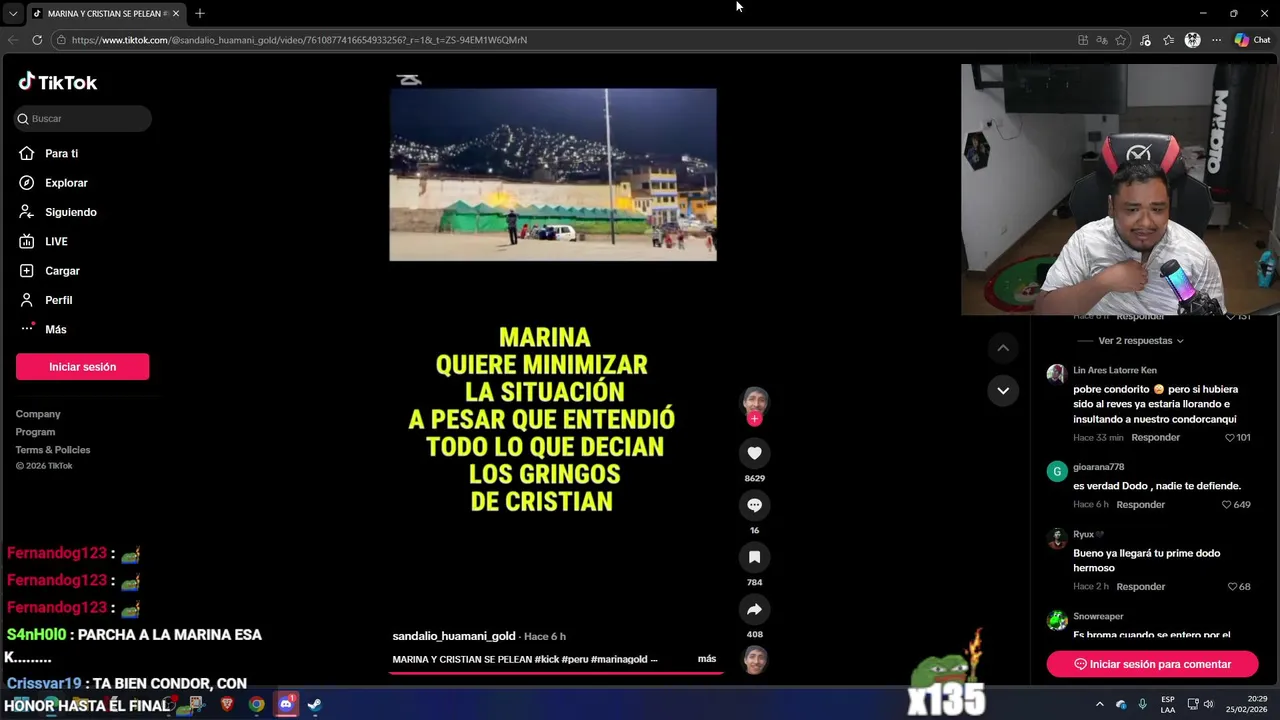The height and width of the screenshot is (720, 1280).
Task: Expand the Company footer link
Action: pyautogui.click(x=38, y=414)
